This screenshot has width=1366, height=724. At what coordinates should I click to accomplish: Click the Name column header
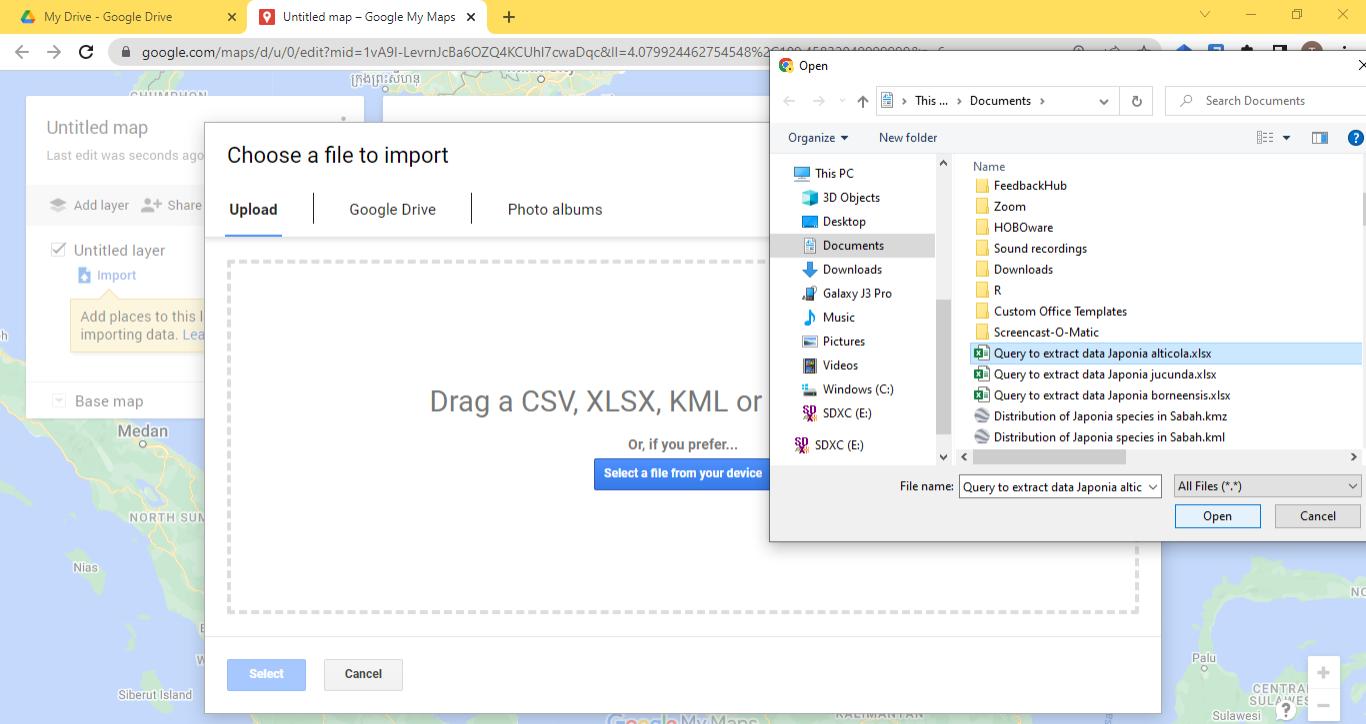coord(989,166)
